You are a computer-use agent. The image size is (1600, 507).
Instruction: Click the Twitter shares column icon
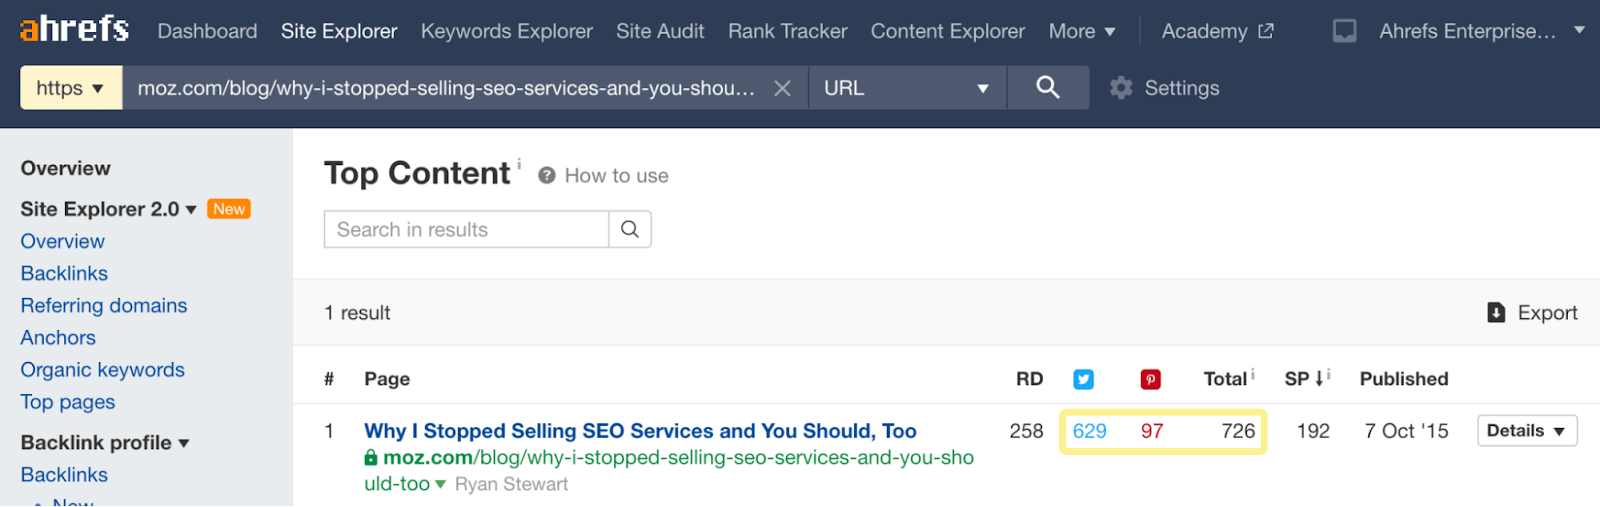pos(1083,379)
